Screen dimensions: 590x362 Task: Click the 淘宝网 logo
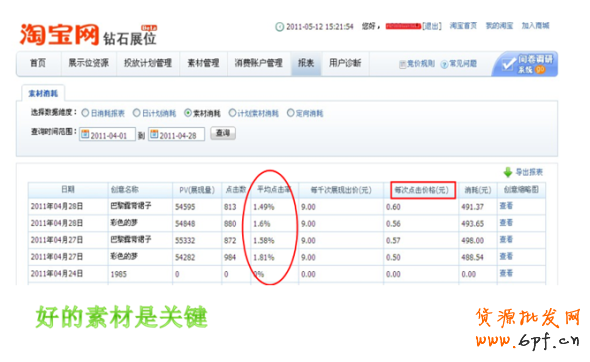pos(59,35)
